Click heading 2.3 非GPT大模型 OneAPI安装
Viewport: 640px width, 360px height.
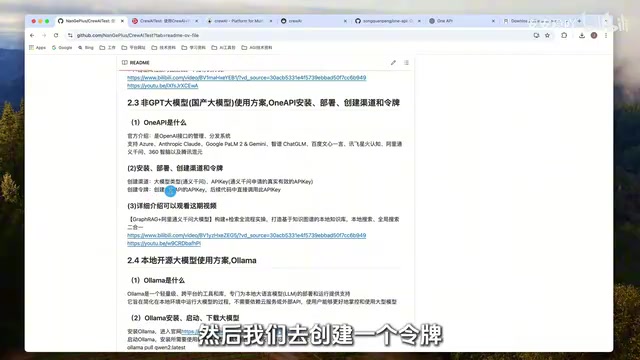click(x=263, y=103)
